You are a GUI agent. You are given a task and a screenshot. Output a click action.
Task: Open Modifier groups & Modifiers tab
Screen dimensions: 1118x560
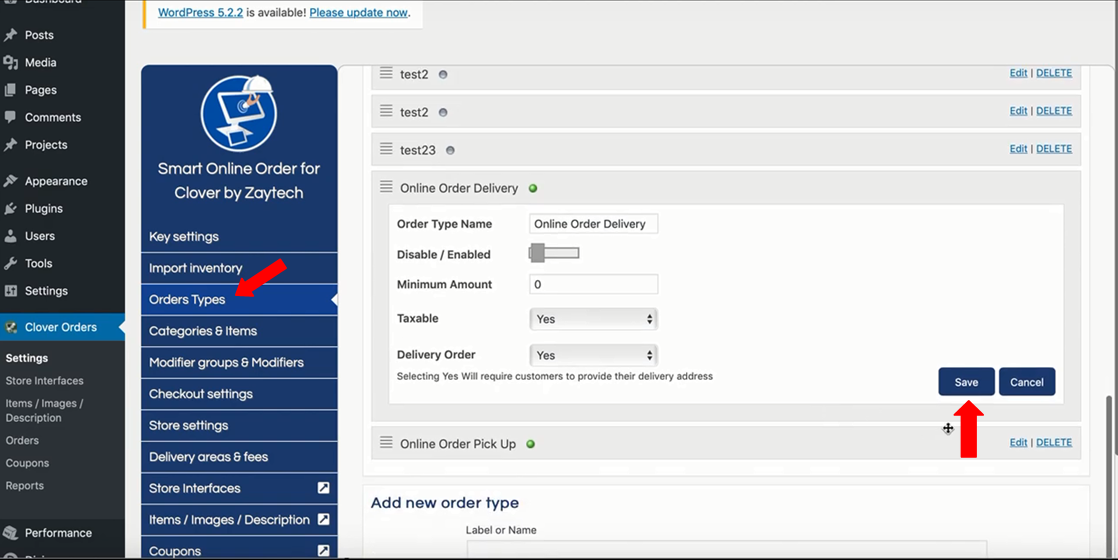[x=239, y=362]
